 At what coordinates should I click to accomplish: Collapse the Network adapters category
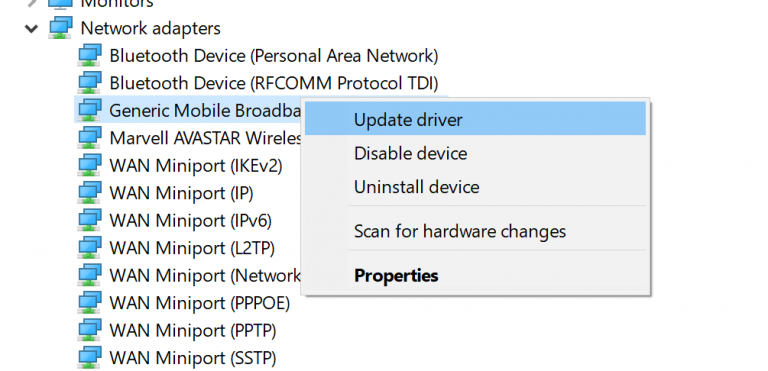[x=31, y=29]
